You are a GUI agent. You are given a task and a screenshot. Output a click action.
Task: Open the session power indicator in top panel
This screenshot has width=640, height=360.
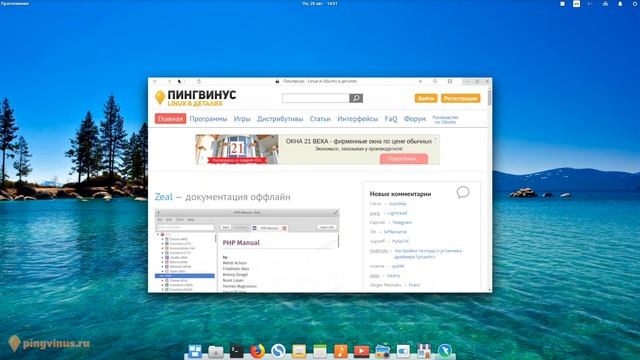[x=635, y=4]
